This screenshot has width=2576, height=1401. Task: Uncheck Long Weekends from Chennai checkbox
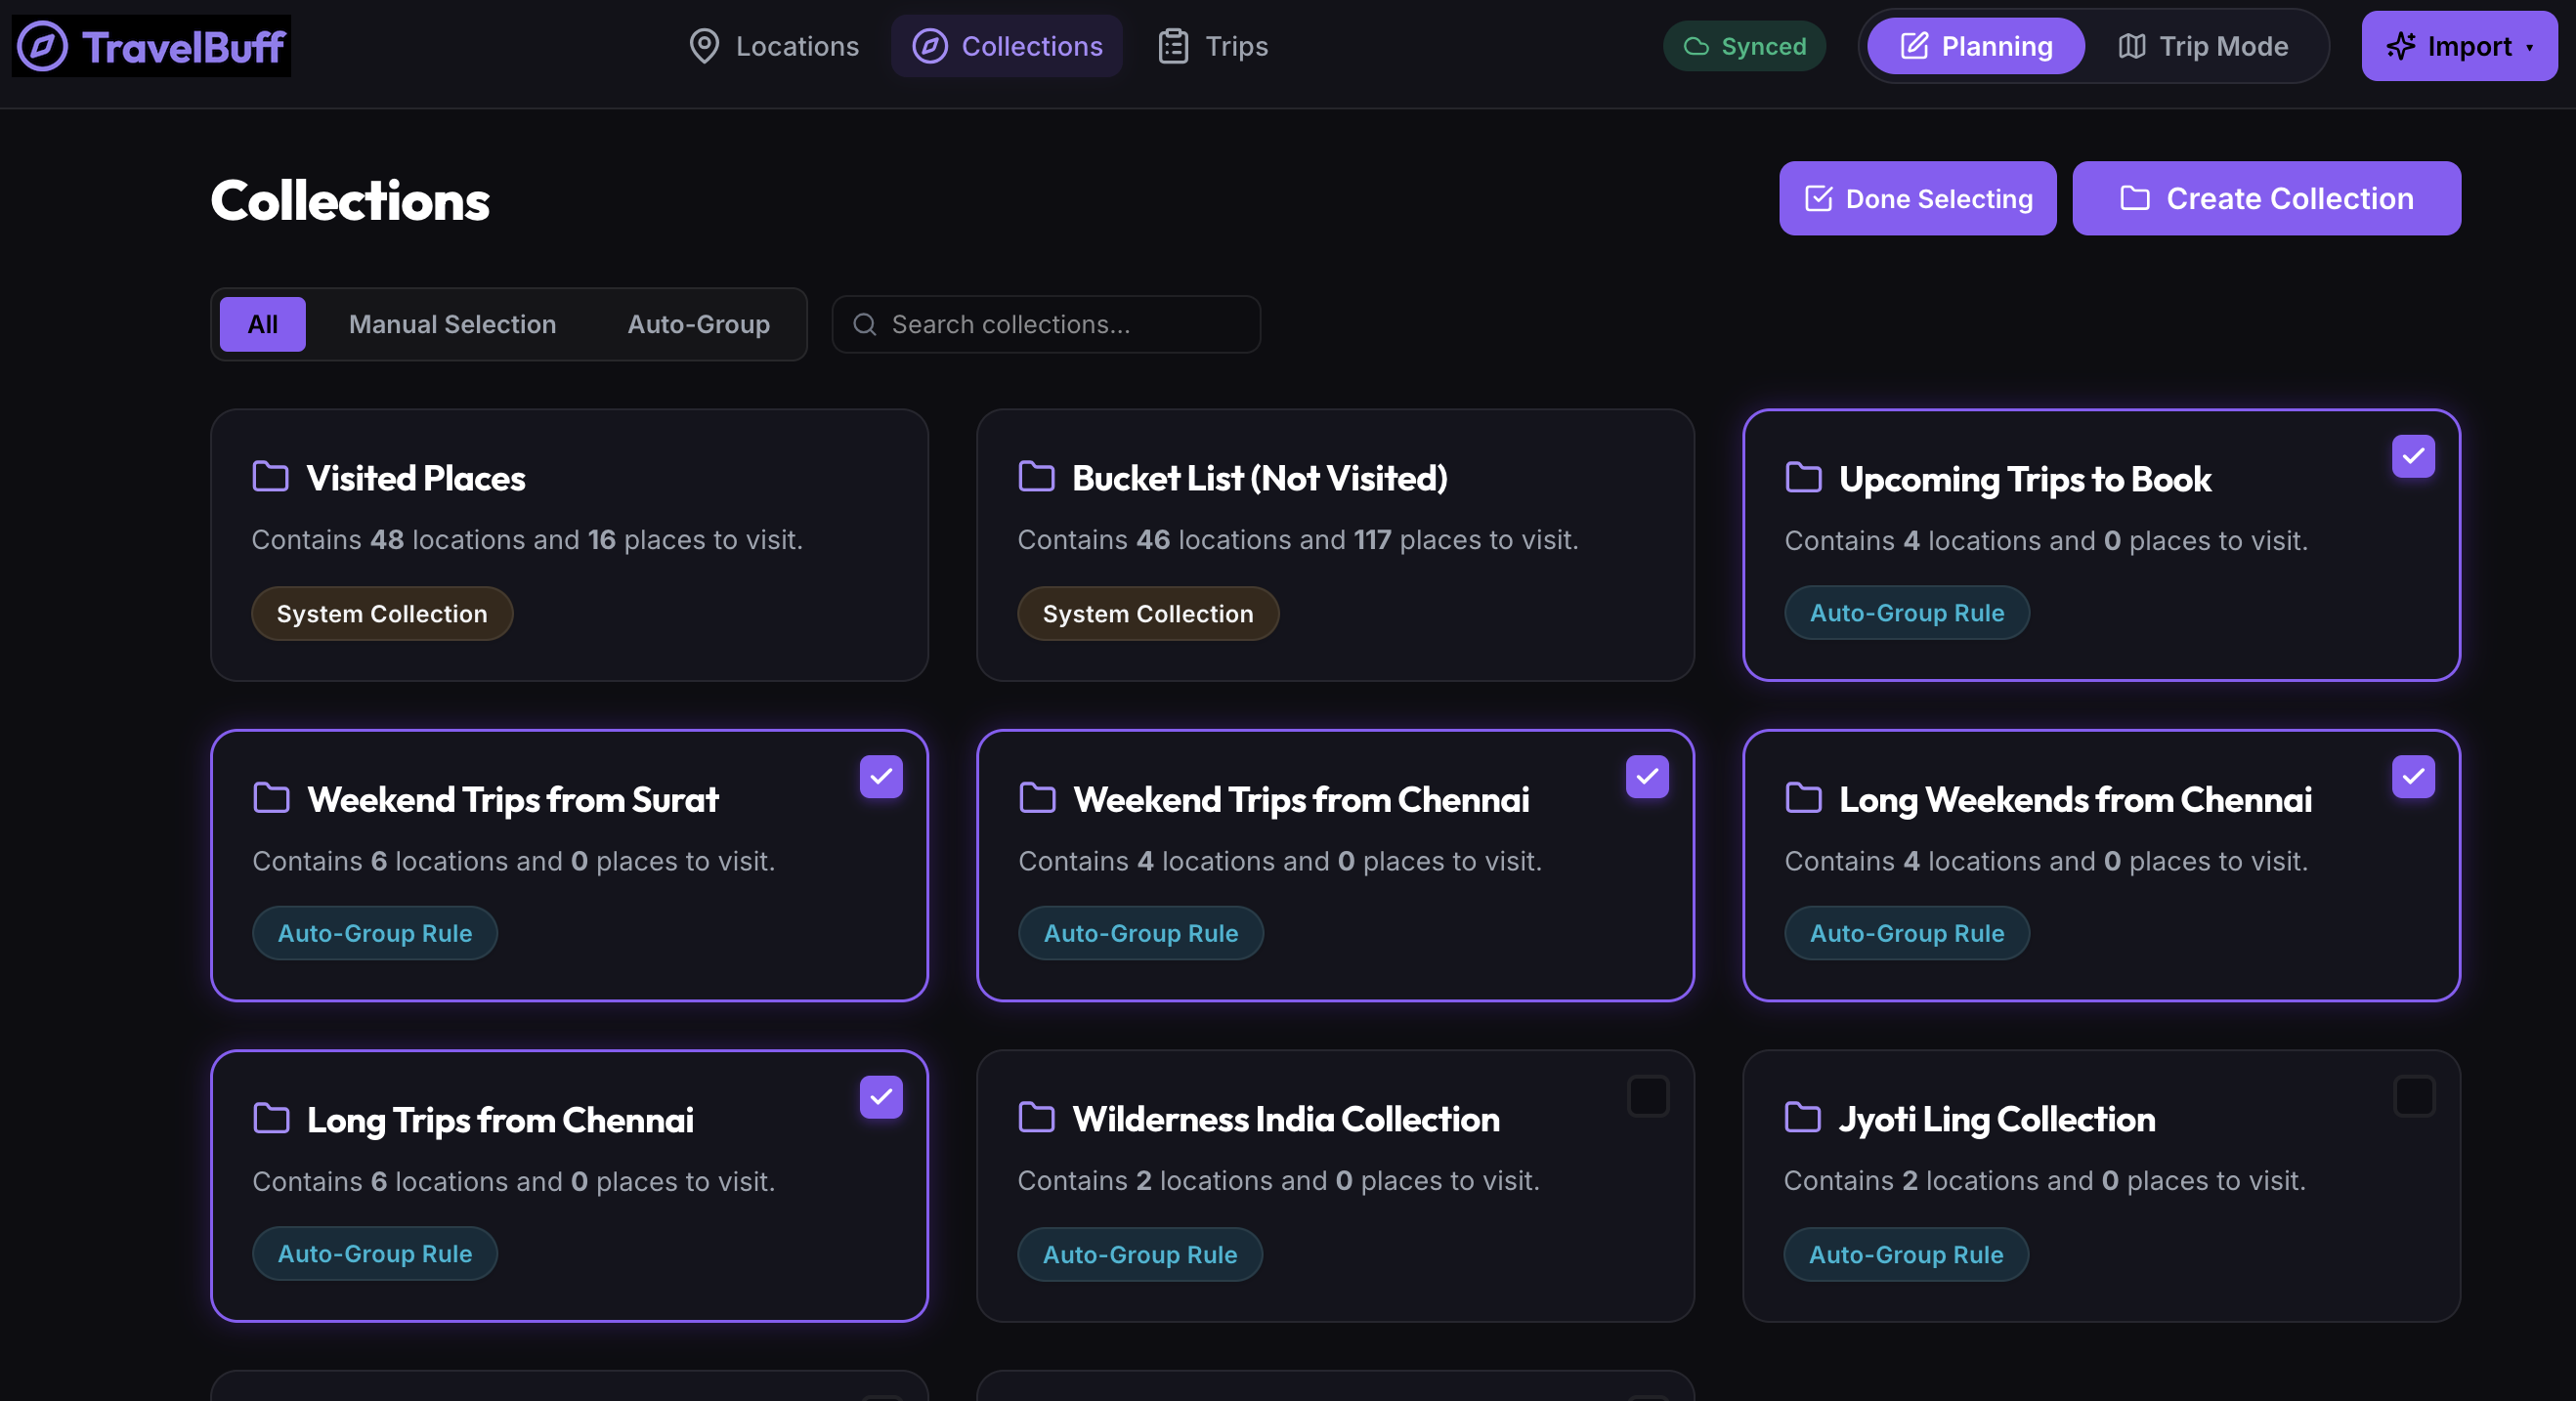(x=2413, y=776)
